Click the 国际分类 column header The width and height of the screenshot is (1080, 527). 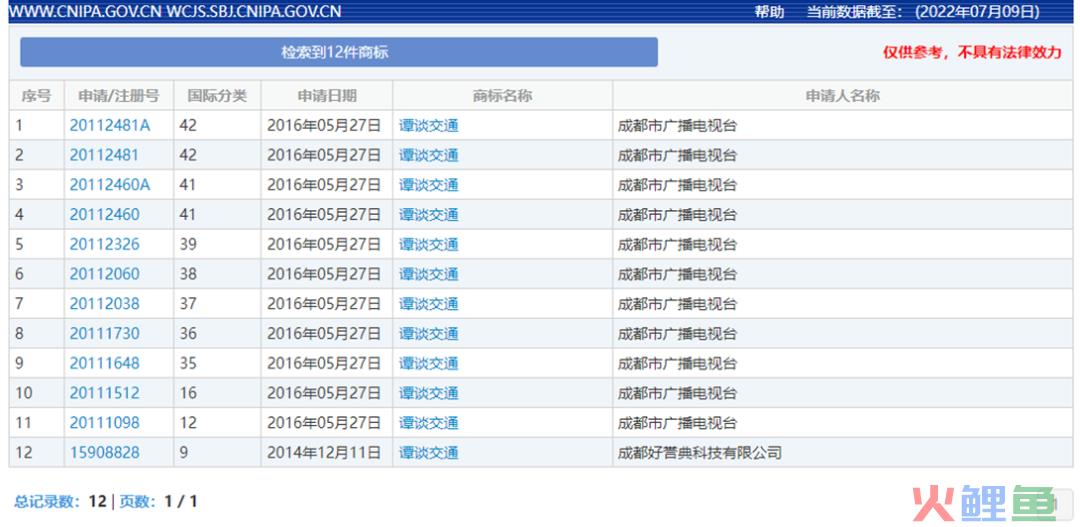[217, 96]
